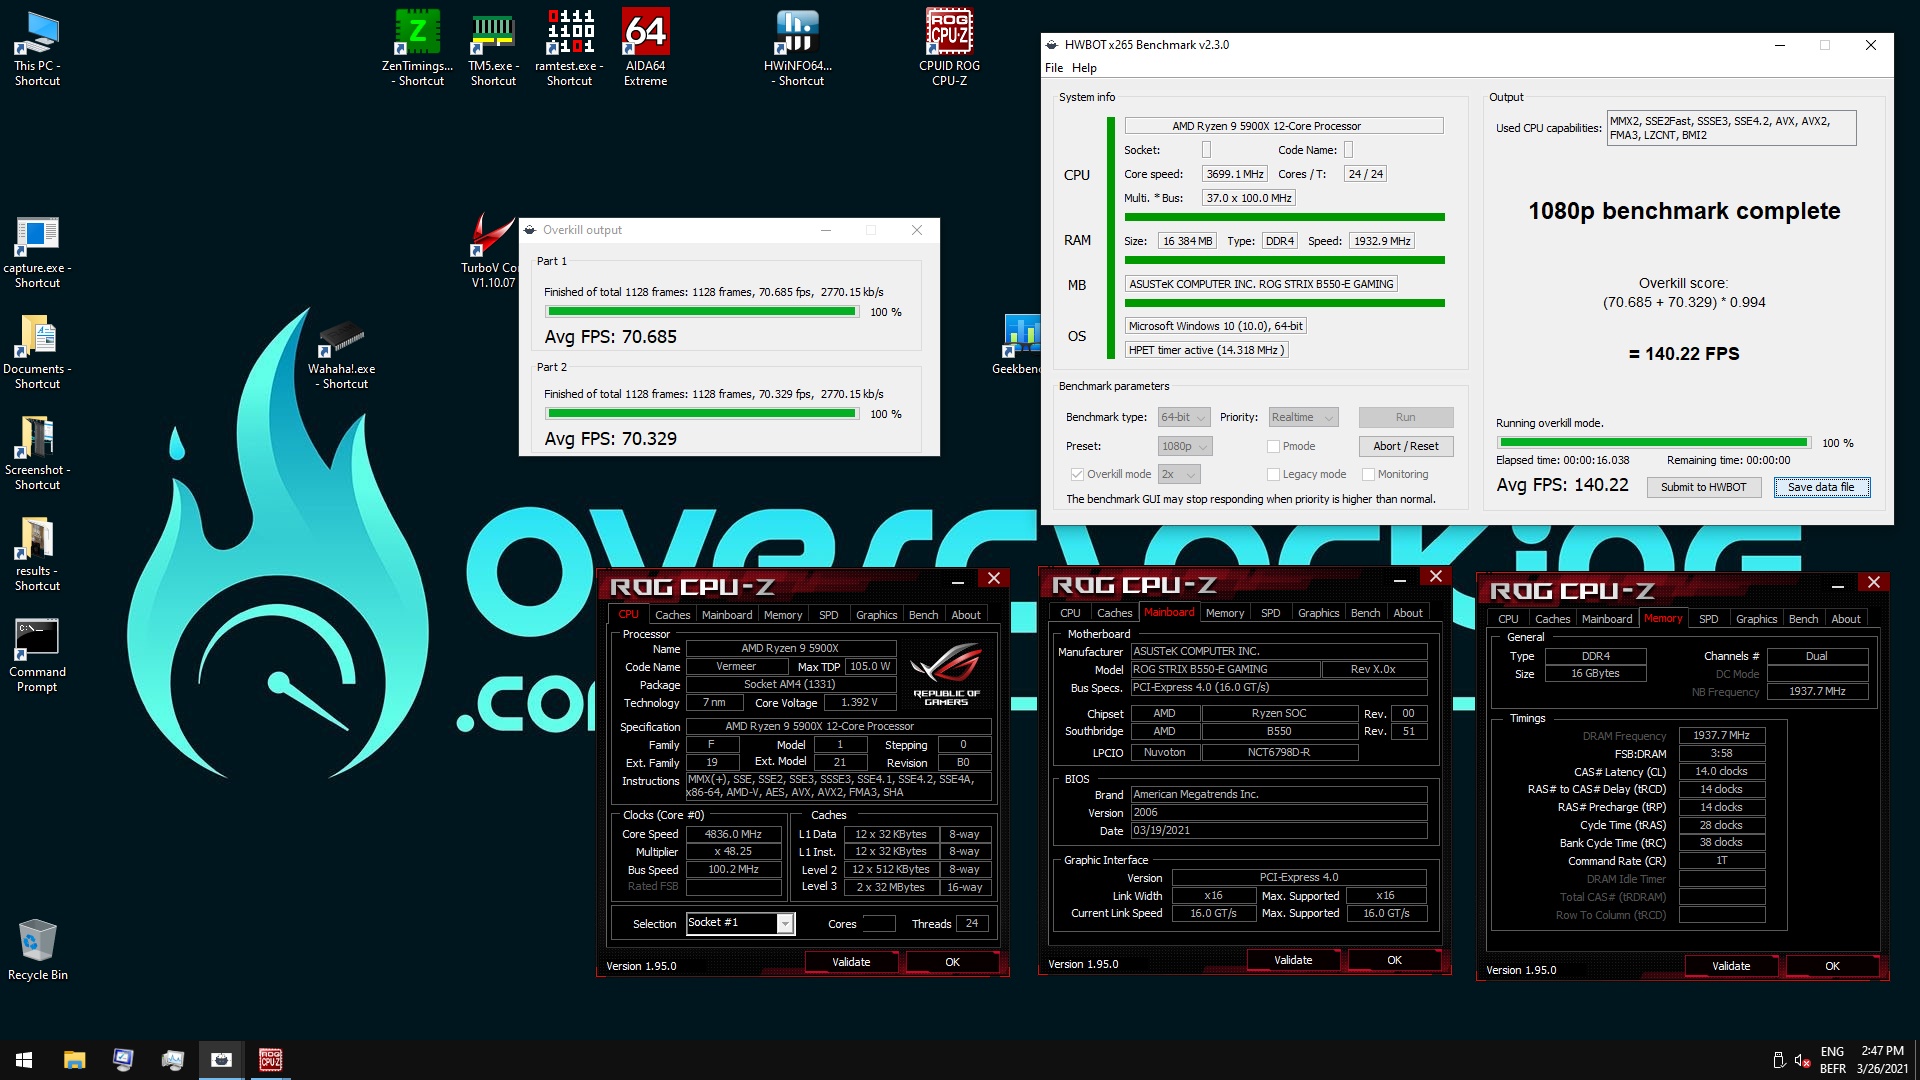The height and width of the screenshot is (1080, 1920).
Task: Open Preset 1080p dropdown
Action: pos(1185,446)
